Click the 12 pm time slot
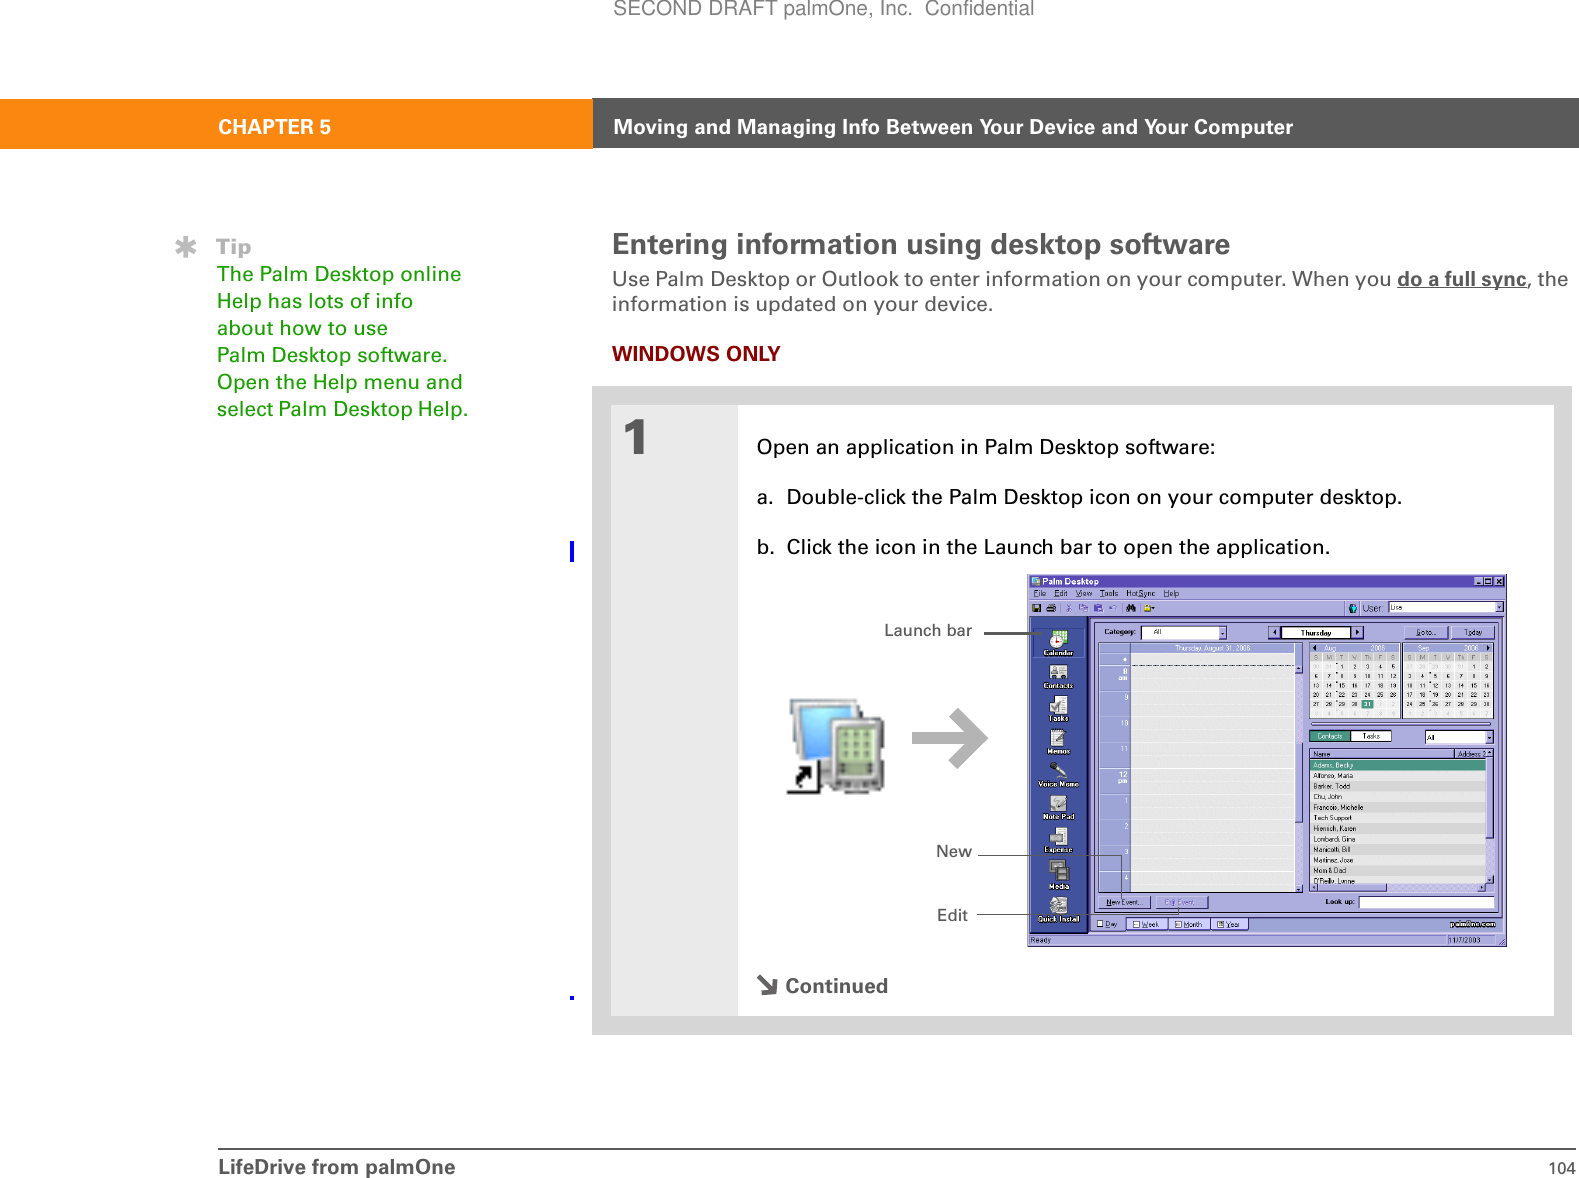Screen dimensions: 1579x1178 click(x=1196, y=779)
